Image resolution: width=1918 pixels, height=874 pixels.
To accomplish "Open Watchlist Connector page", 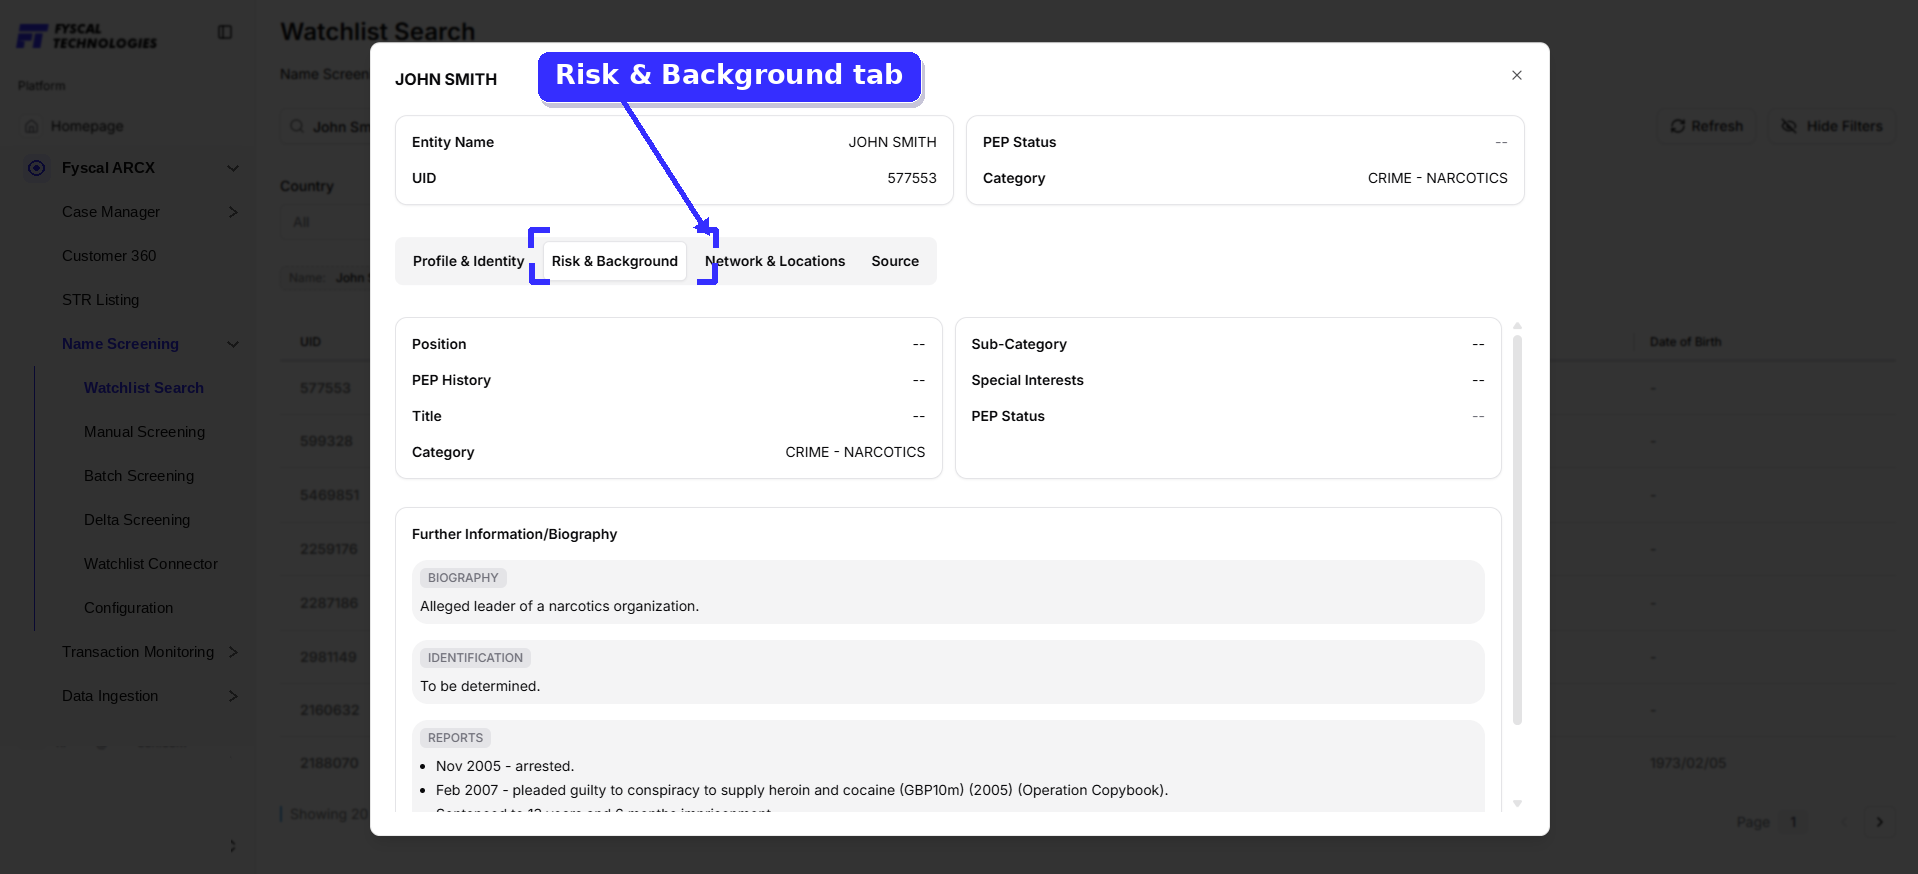I will coord(151,564).
